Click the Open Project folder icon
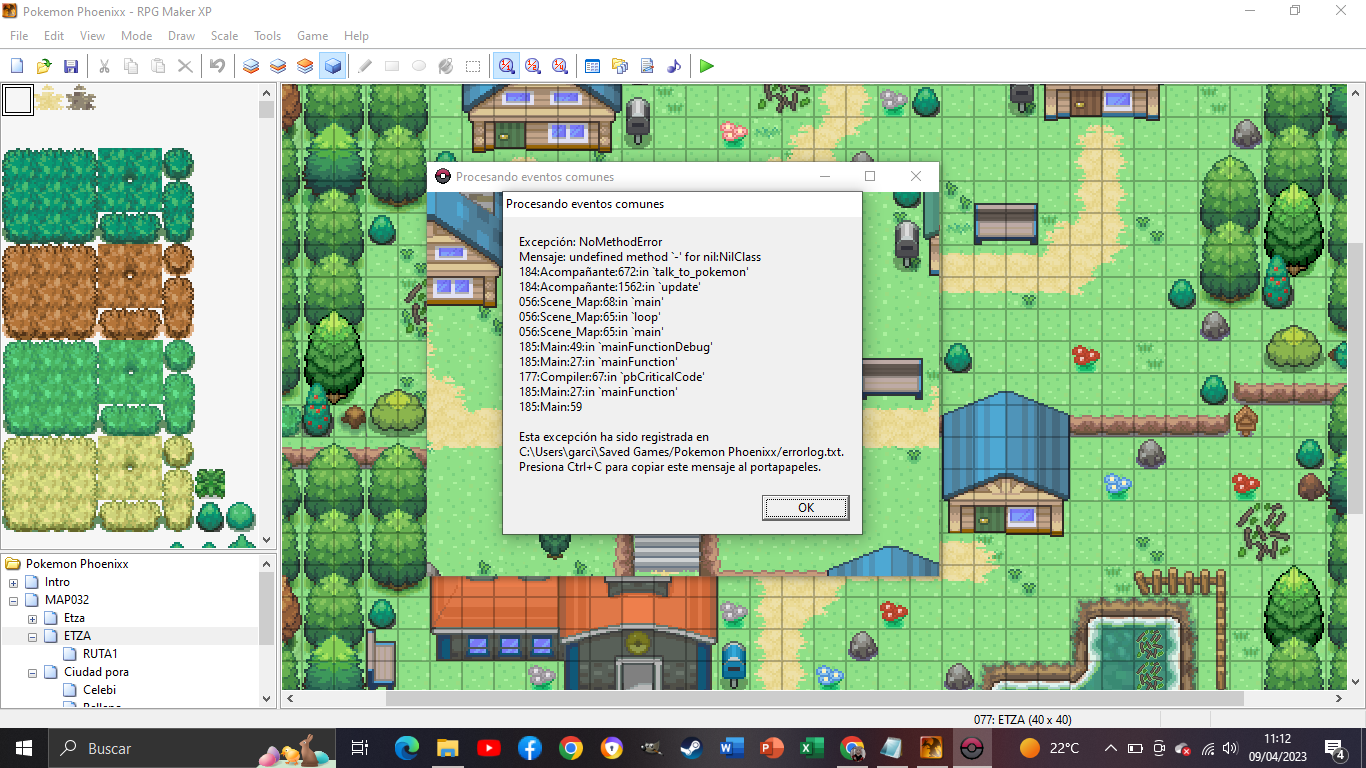The image size is (1366, 768). point(44,66)
